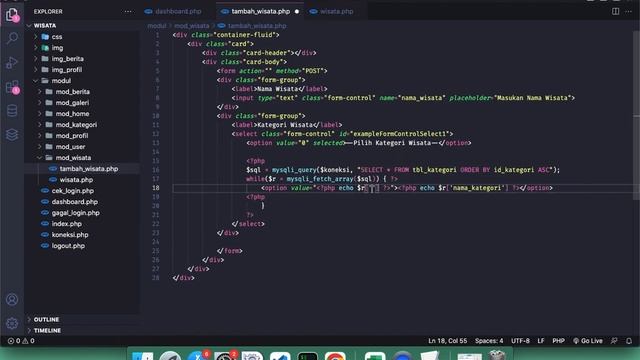Show errors and warnings in status bar
Image resolution: width=640 pixels, height=360 pixels.
click(x=21, y=341)
